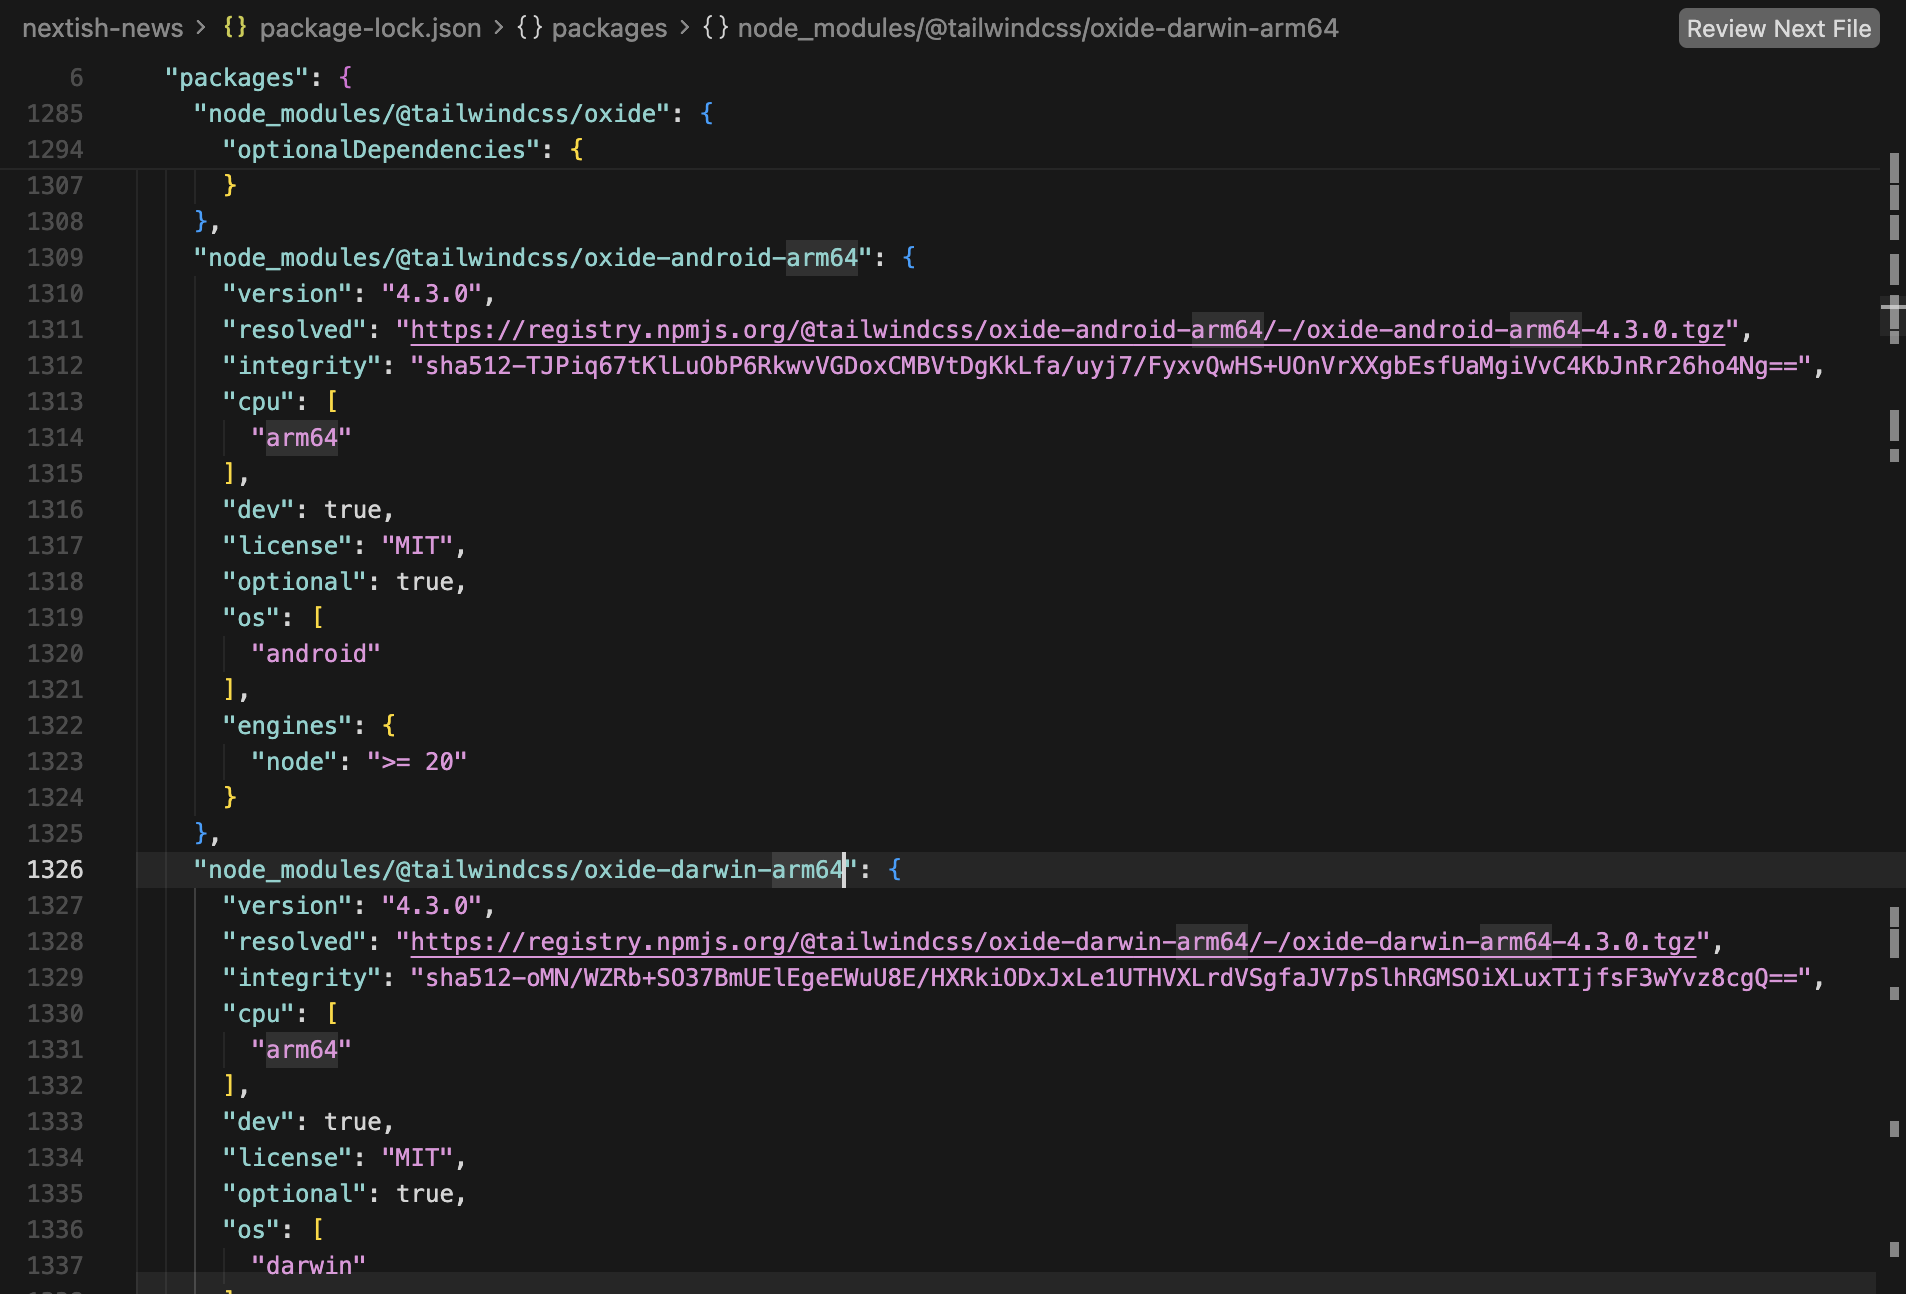The height and width of the screenshot is (1294, 1906).
Task: Click "optional" key on line 1335
Action: click(295, 1194)
